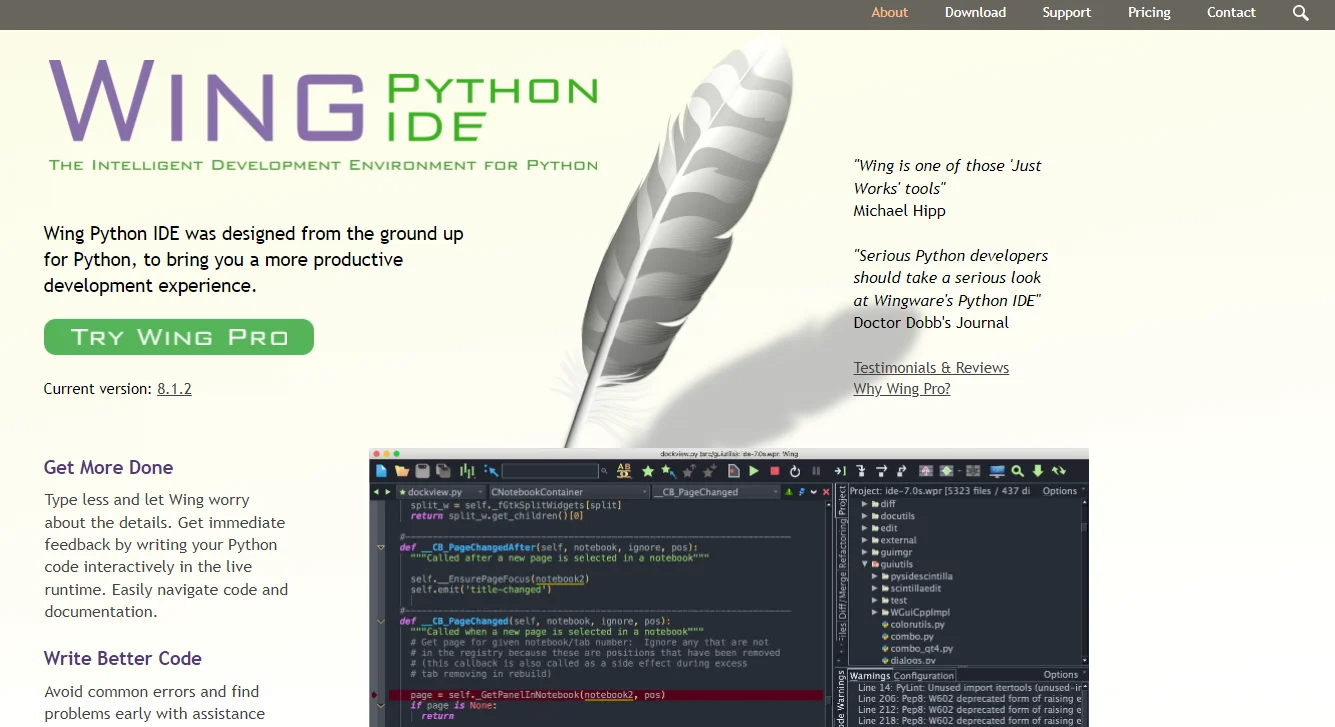This screenshot has width=1335, height=727.
Task: Click the green double-arrow icon at toolbar end
Action: [1059, 470]
